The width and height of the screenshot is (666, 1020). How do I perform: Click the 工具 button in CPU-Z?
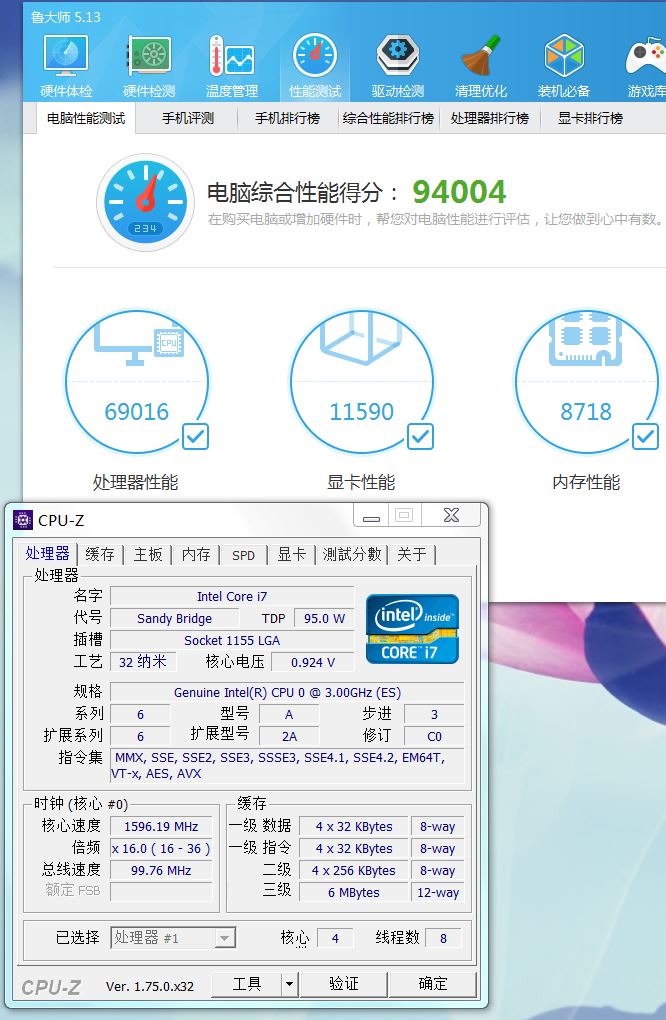point(247,984)
